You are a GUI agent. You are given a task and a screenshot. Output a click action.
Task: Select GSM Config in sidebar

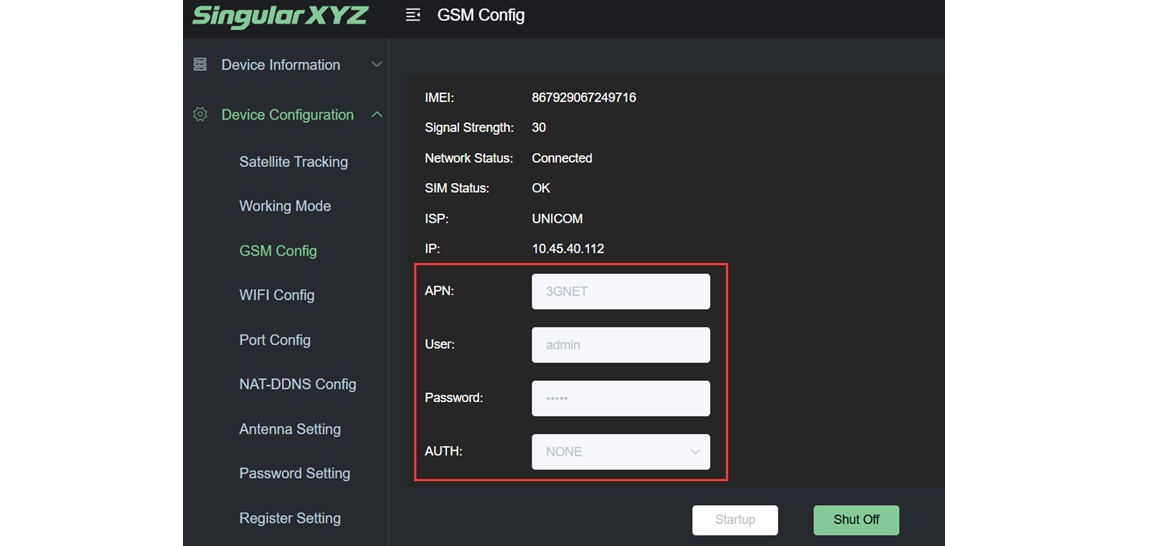[278, 251]
